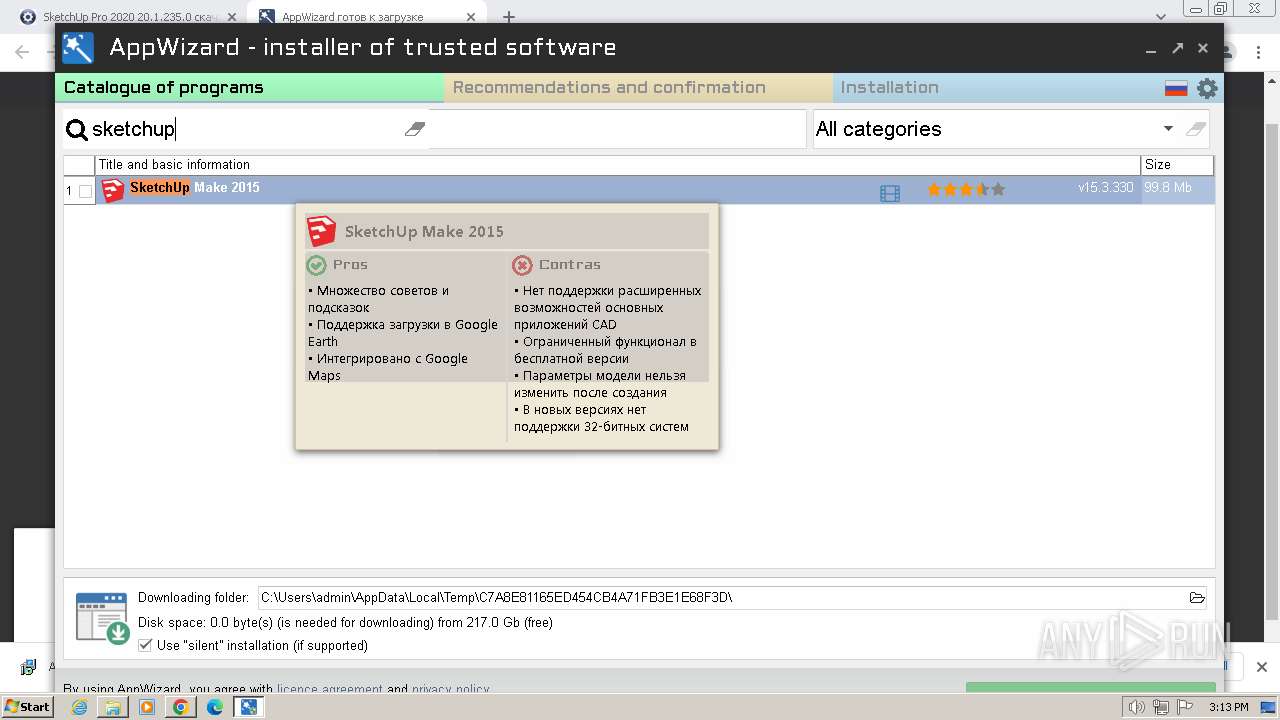Viewport: 1280px width, 720px height.
Task: Click the volume icon in the system tray
Action: (1137, 707)
